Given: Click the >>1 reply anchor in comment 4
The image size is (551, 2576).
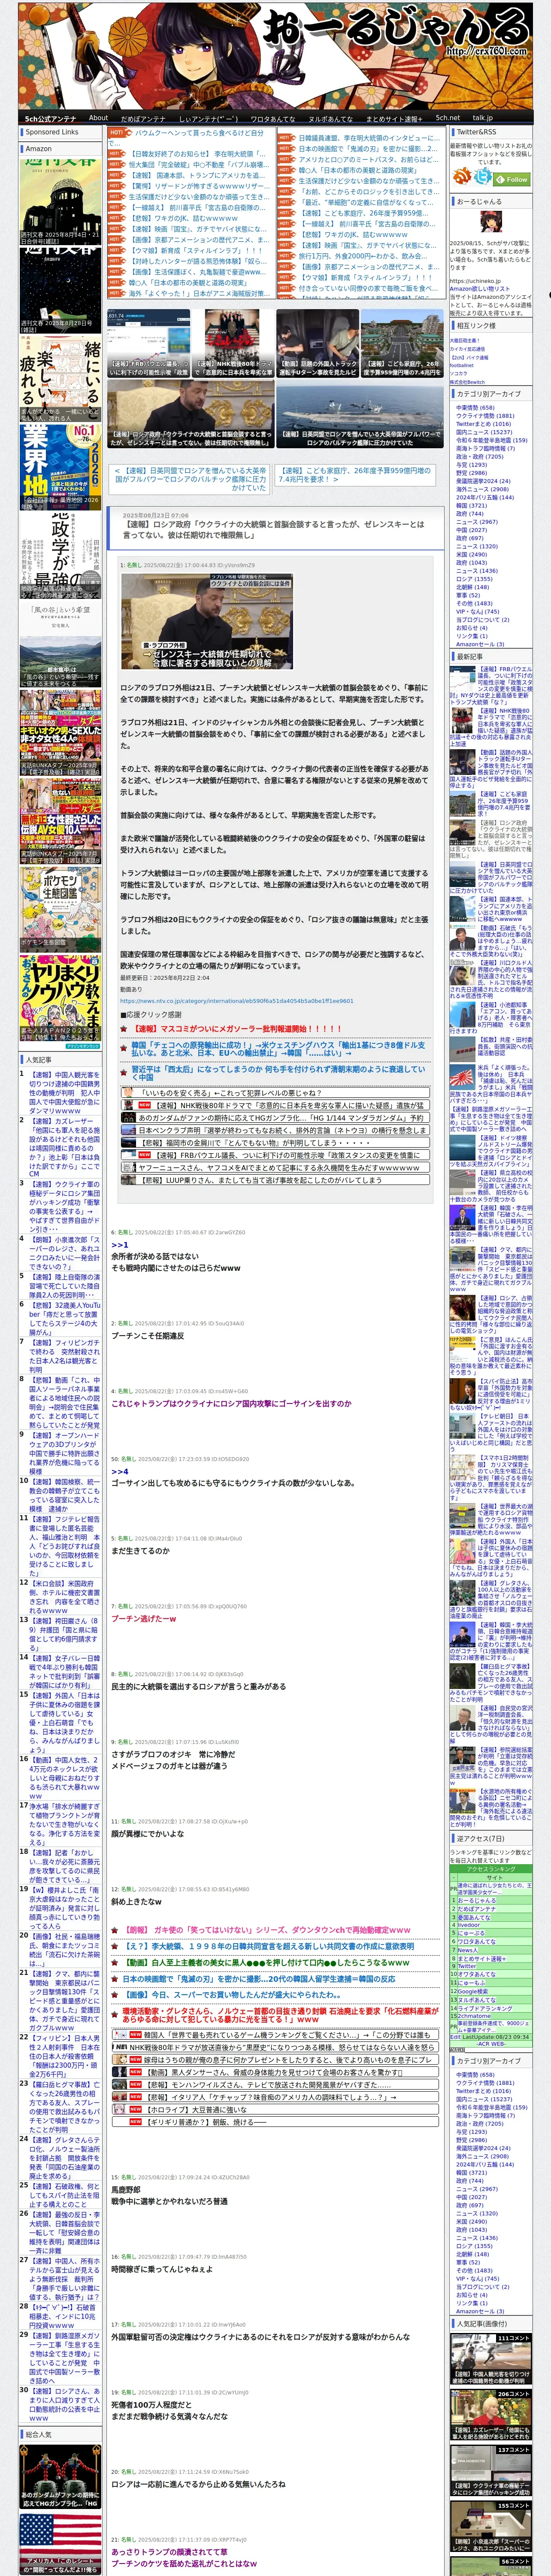Looking at the screenshot, I should [119, 1245].
